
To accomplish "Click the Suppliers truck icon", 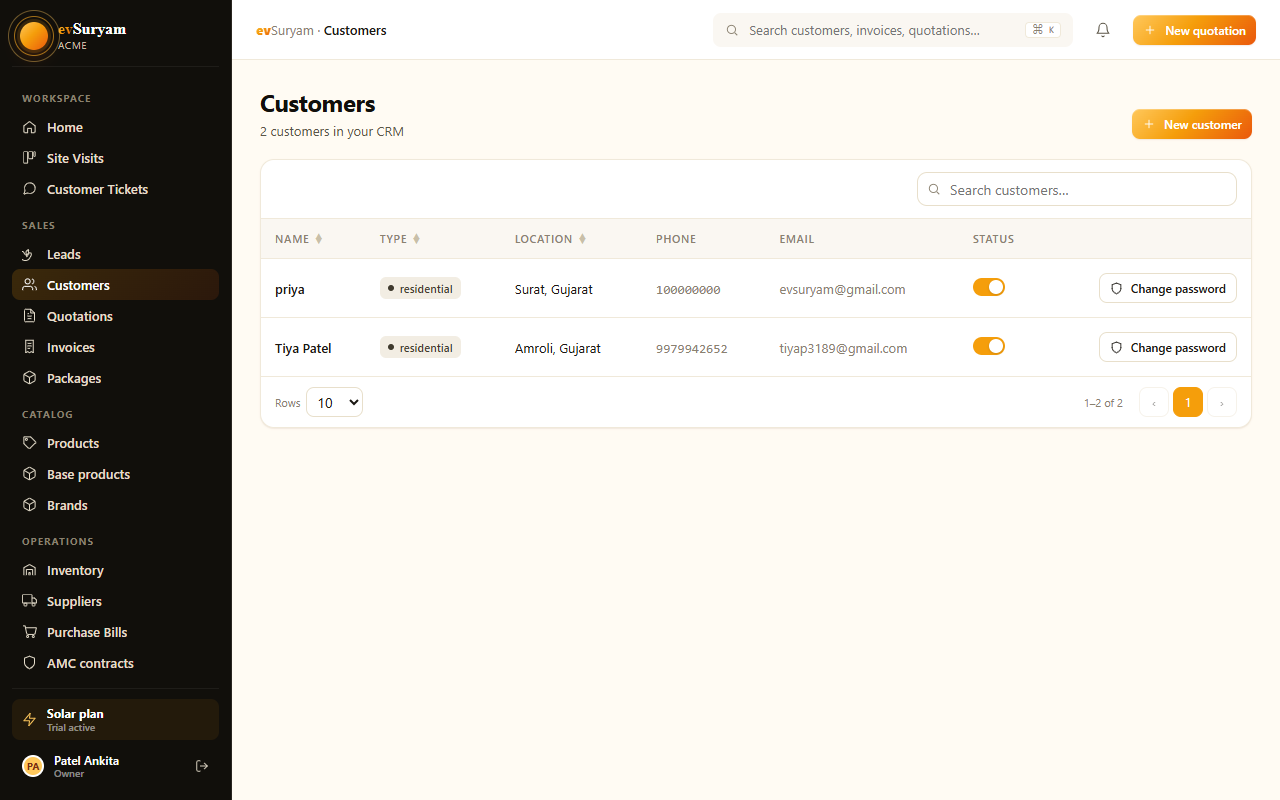I will 30,601.
